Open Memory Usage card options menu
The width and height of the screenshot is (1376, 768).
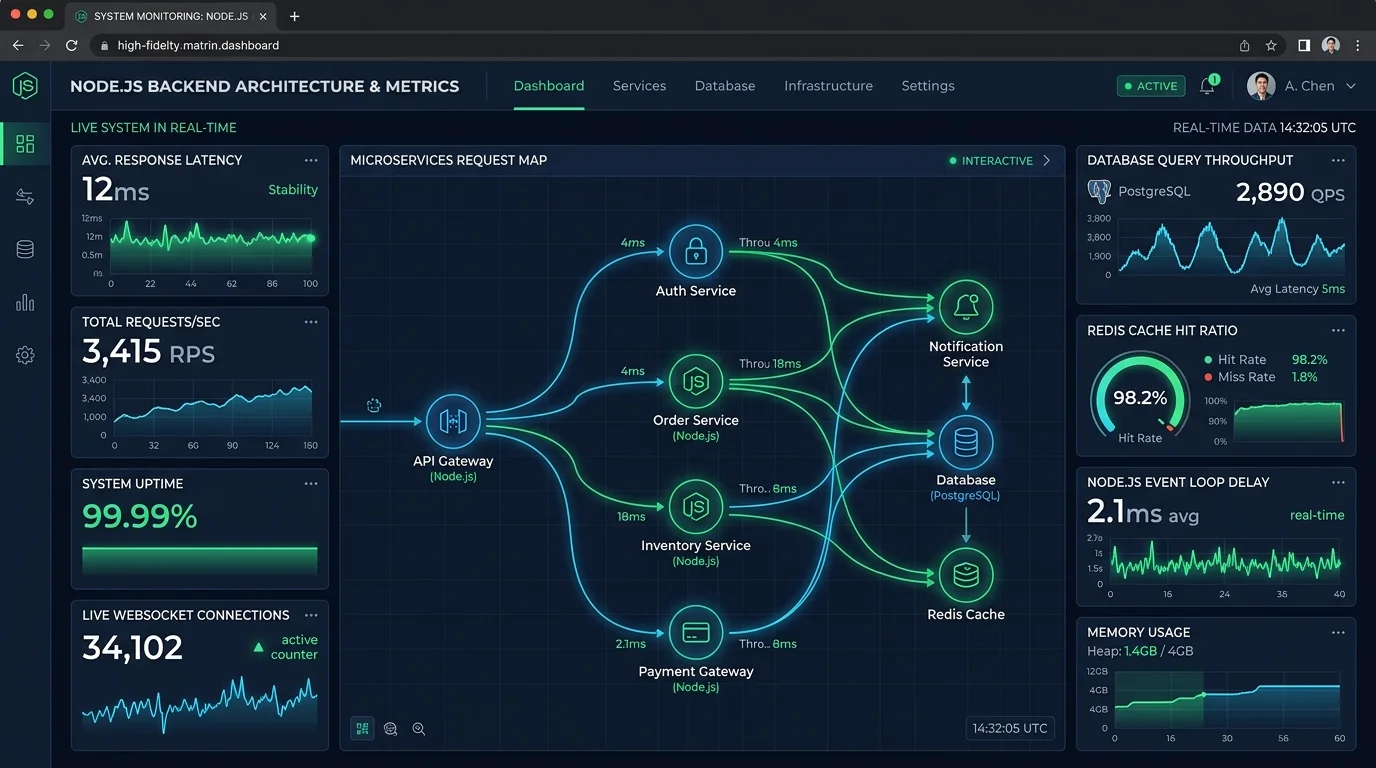1338,632
